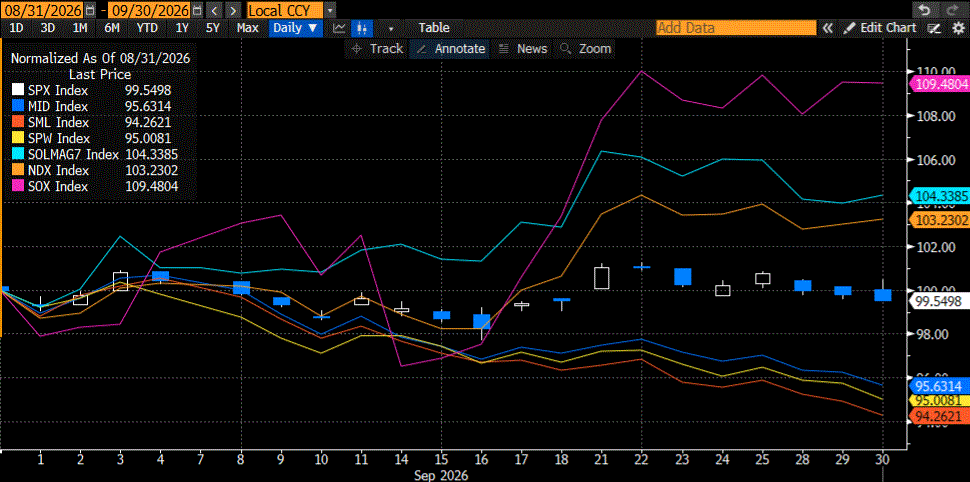
Task: Click the Undo arrow icon
Action: coord(924,10)
